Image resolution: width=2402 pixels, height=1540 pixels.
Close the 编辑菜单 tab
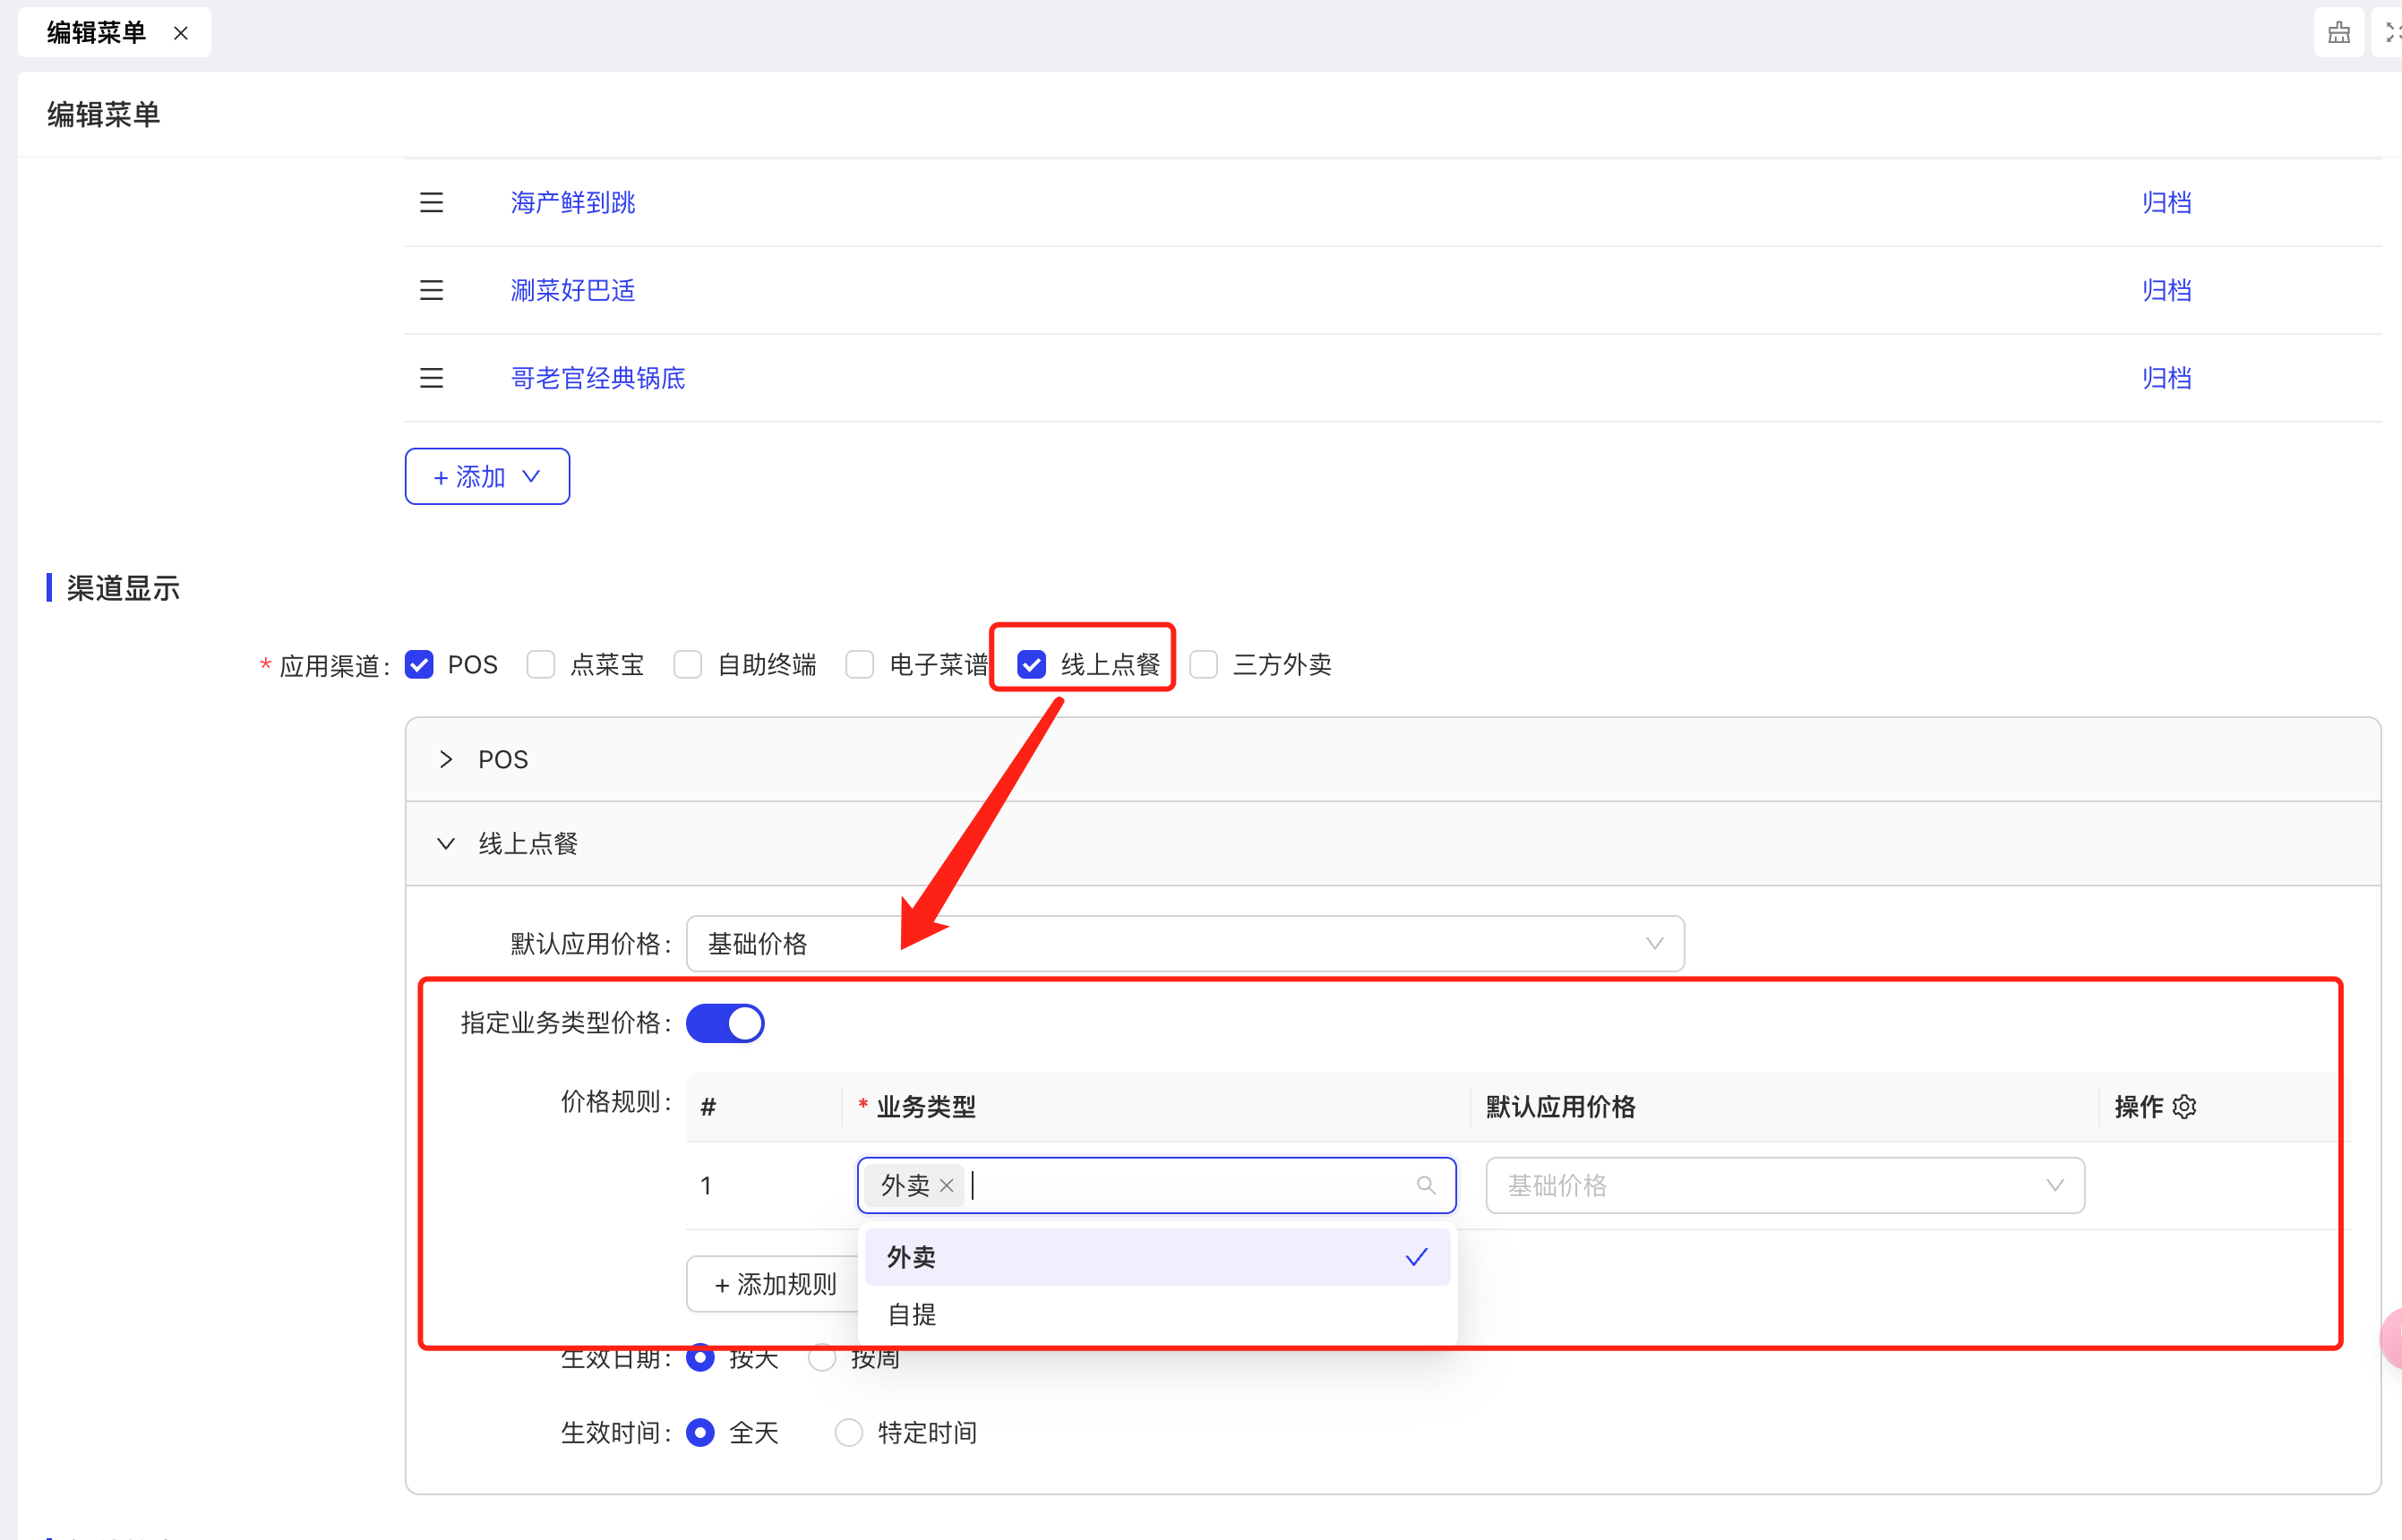point(181,33)
